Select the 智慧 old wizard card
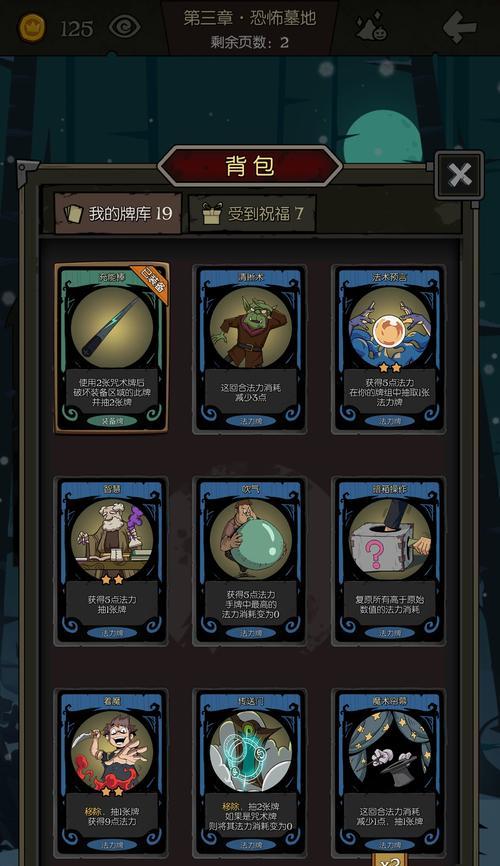The width and height of the screenshot is (500, 866). [112, 561]
